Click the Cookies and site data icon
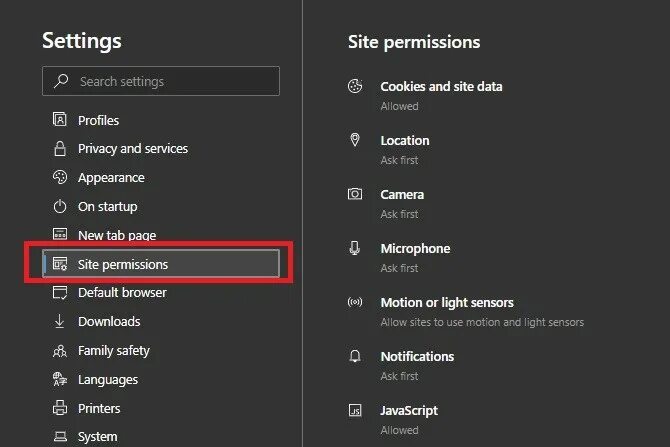The width and height of the screenshot is (670, 447). point(355,87)
